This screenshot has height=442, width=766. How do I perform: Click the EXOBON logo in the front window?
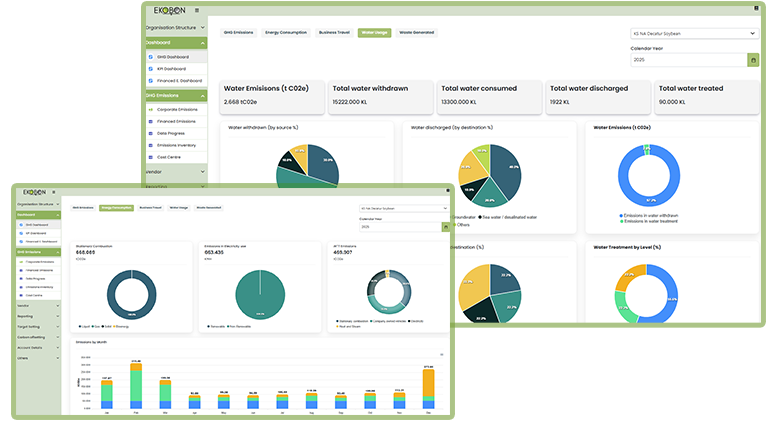click(x=34, y=191)
